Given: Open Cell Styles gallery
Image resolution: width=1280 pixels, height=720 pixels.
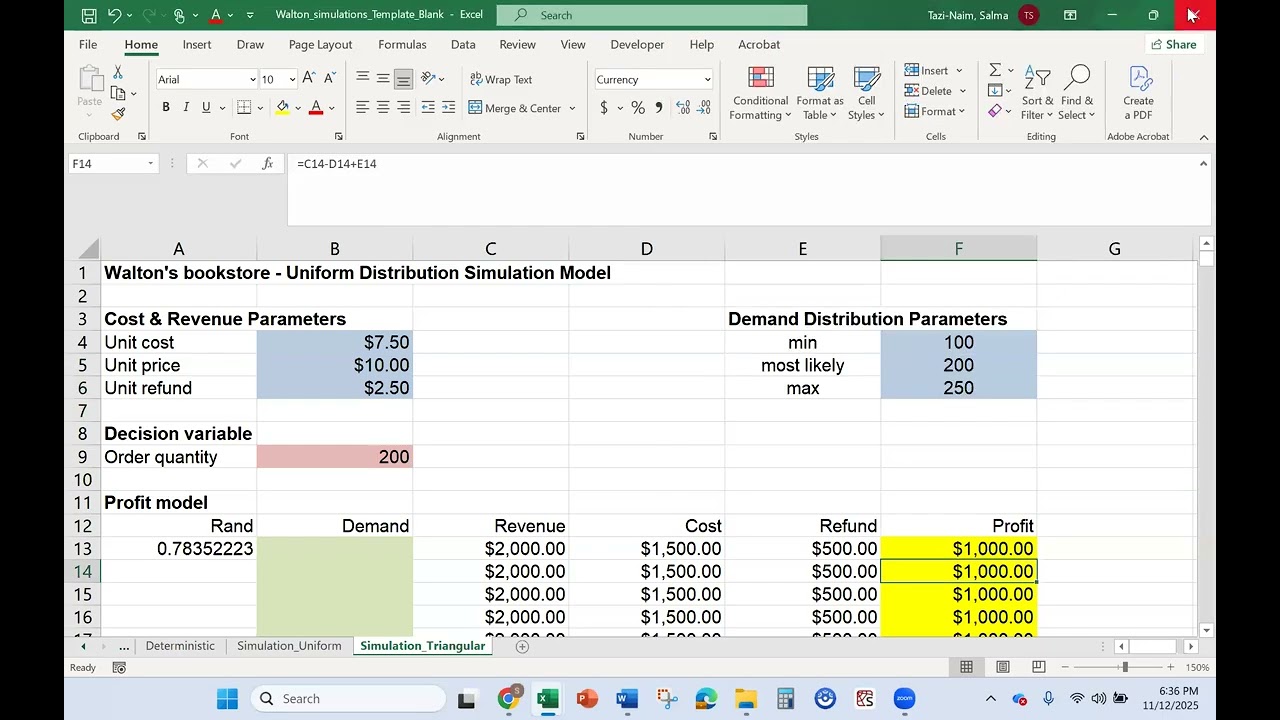Looking at the screenshot, I should [866, 94].
